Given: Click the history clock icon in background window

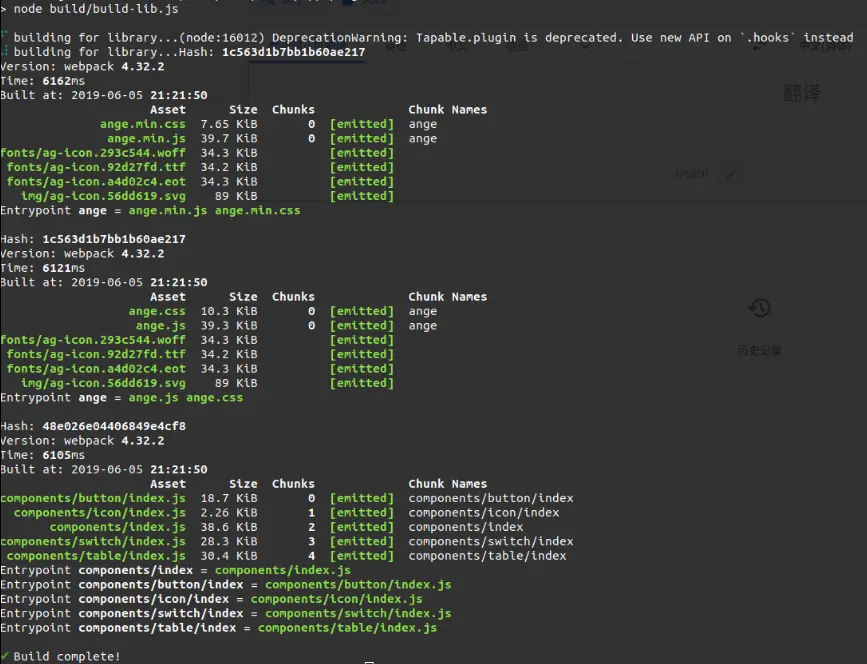Looking at the screenshot, I should coord(760,307).
